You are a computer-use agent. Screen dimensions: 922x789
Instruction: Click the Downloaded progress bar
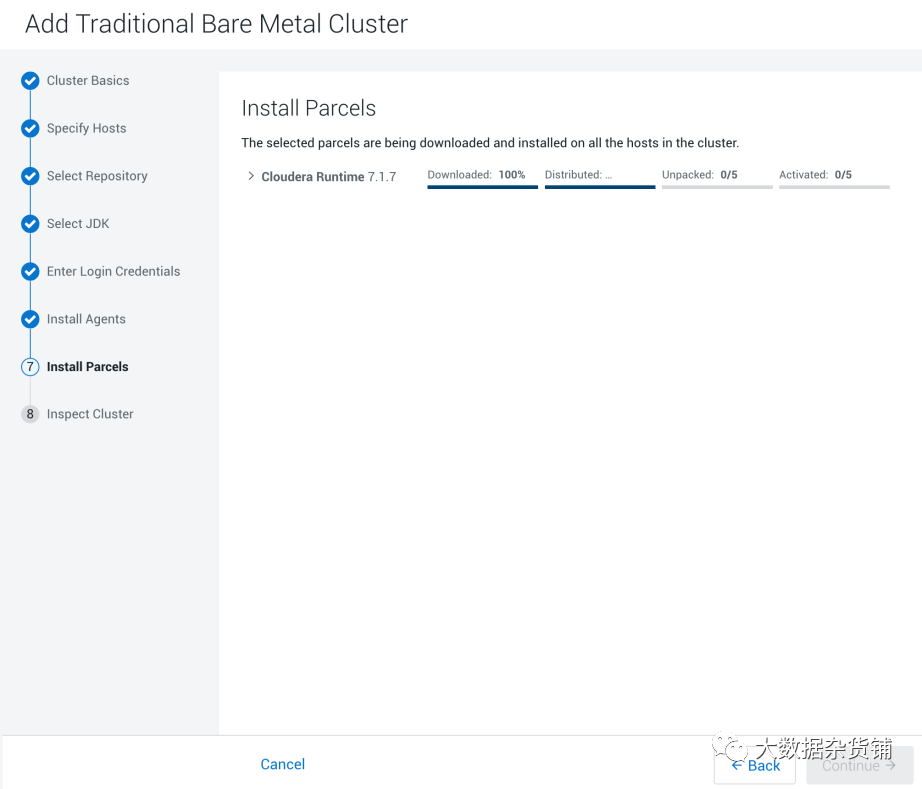coord(482,186)
